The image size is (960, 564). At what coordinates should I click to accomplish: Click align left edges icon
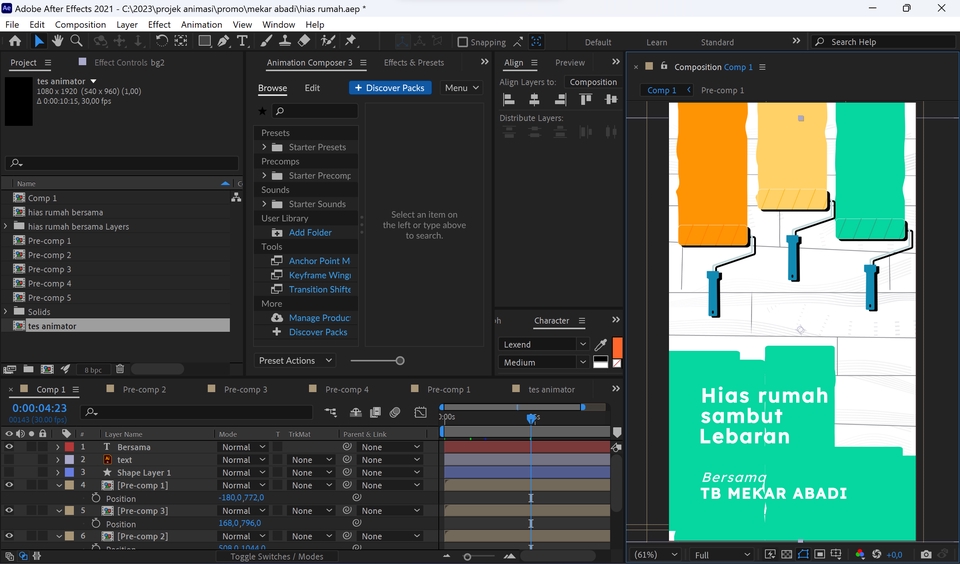coord(509,99)
